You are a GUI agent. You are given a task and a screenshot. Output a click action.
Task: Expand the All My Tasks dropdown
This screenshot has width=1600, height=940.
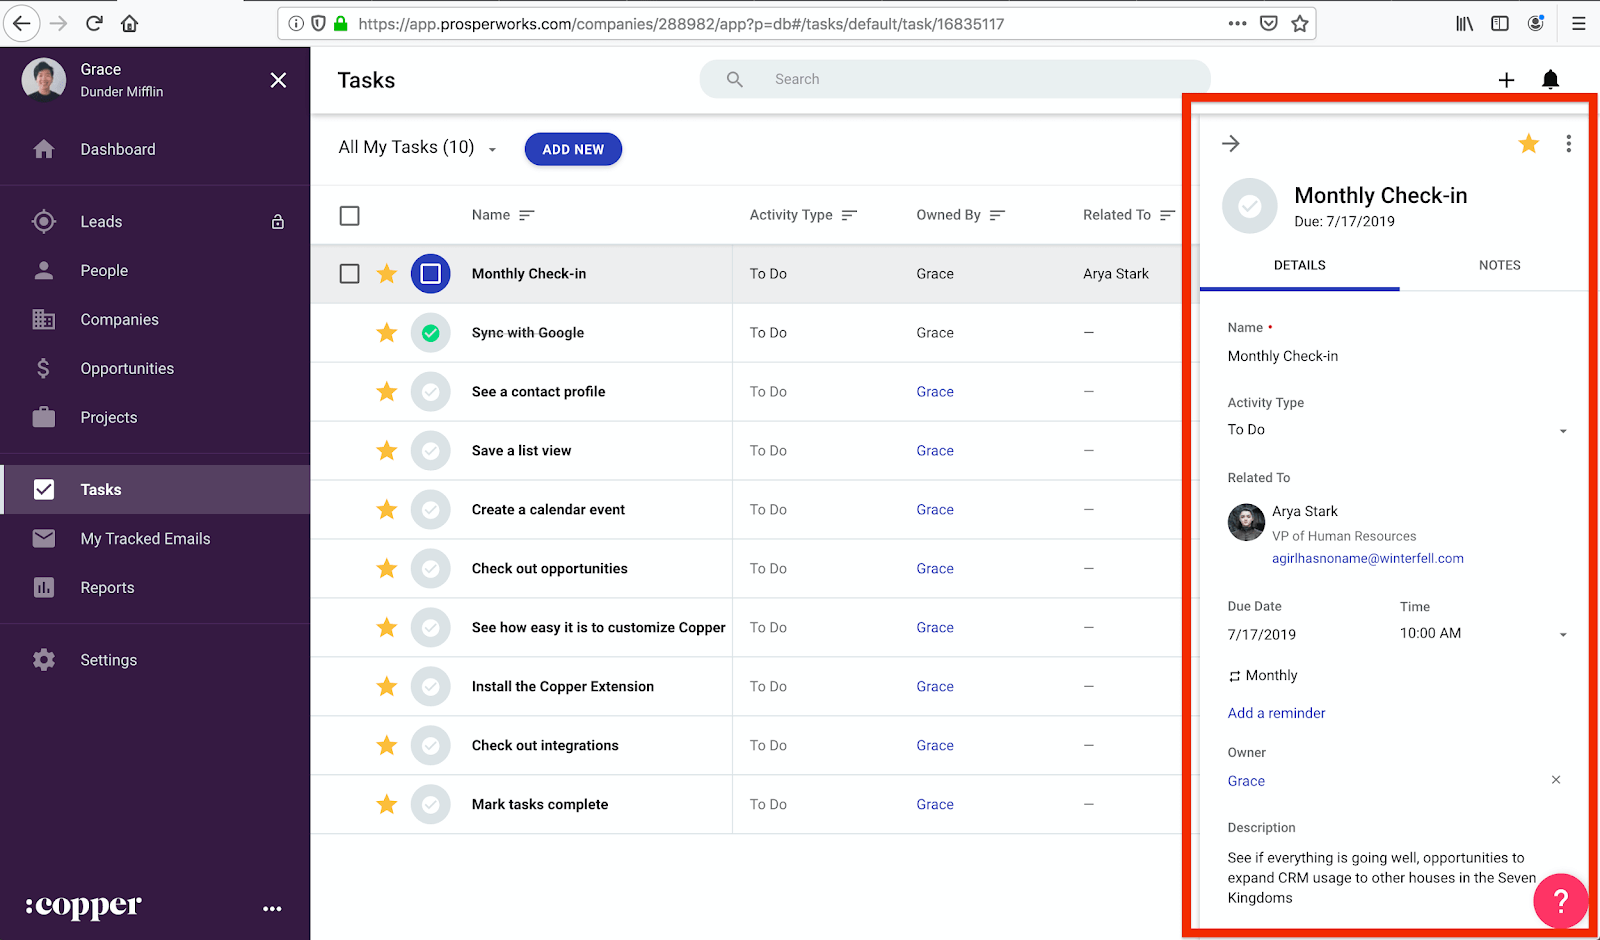[x=492, y=149]
